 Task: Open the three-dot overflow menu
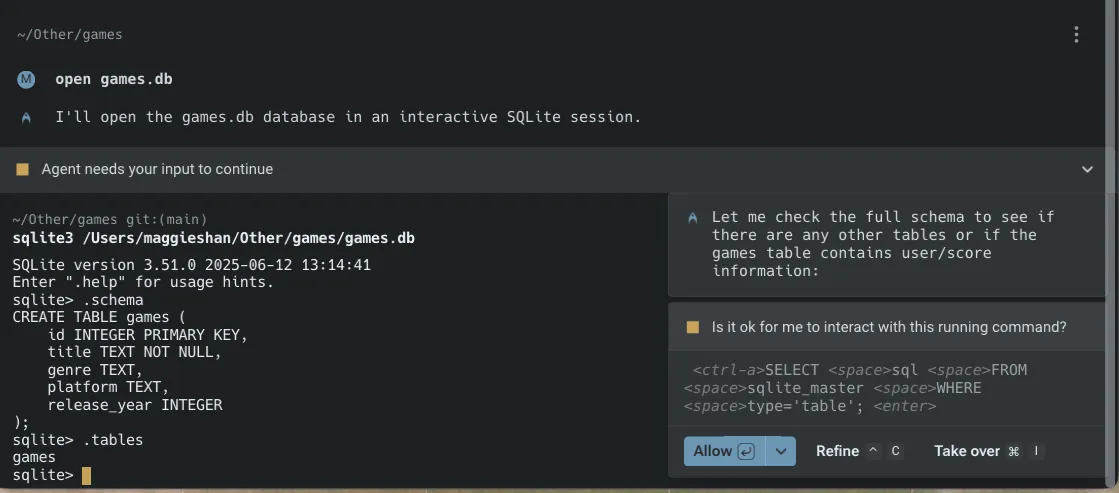(1076, 35)
